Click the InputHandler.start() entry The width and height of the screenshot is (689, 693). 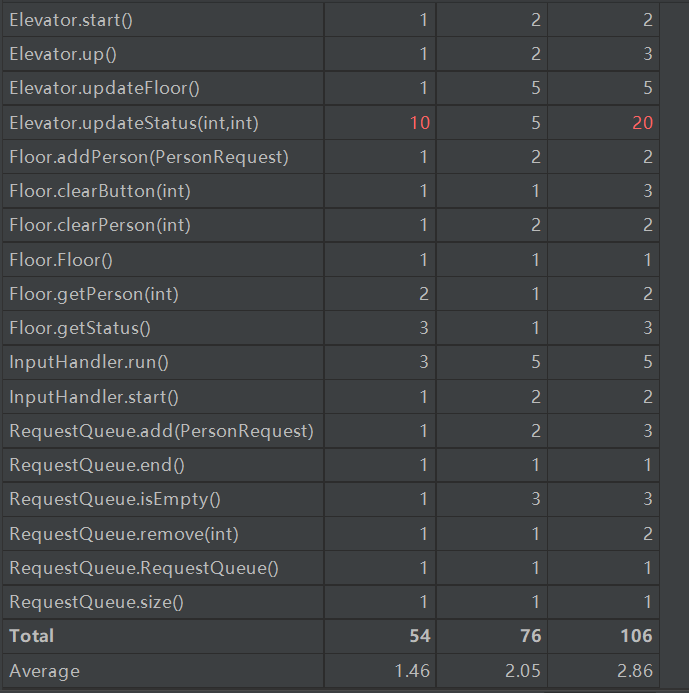click(x=93, y=397)
